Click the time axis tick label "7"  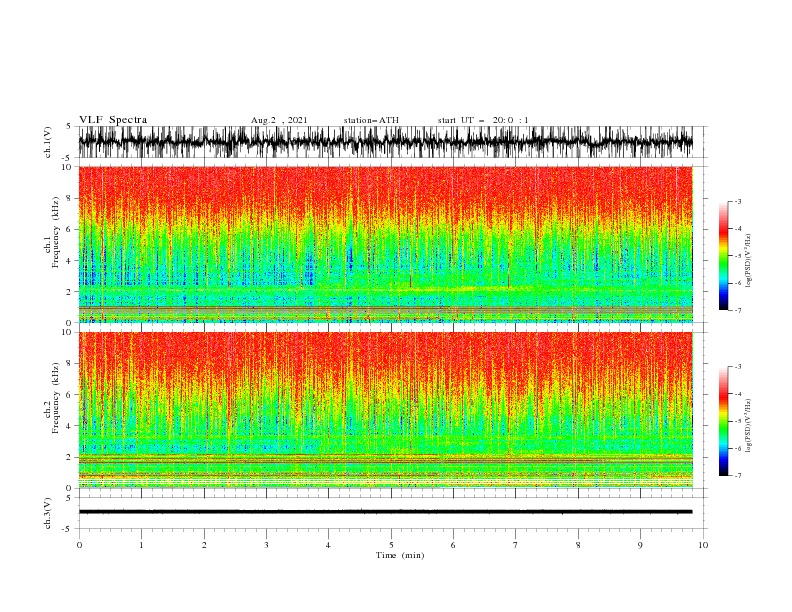click(x=516, y=545)
